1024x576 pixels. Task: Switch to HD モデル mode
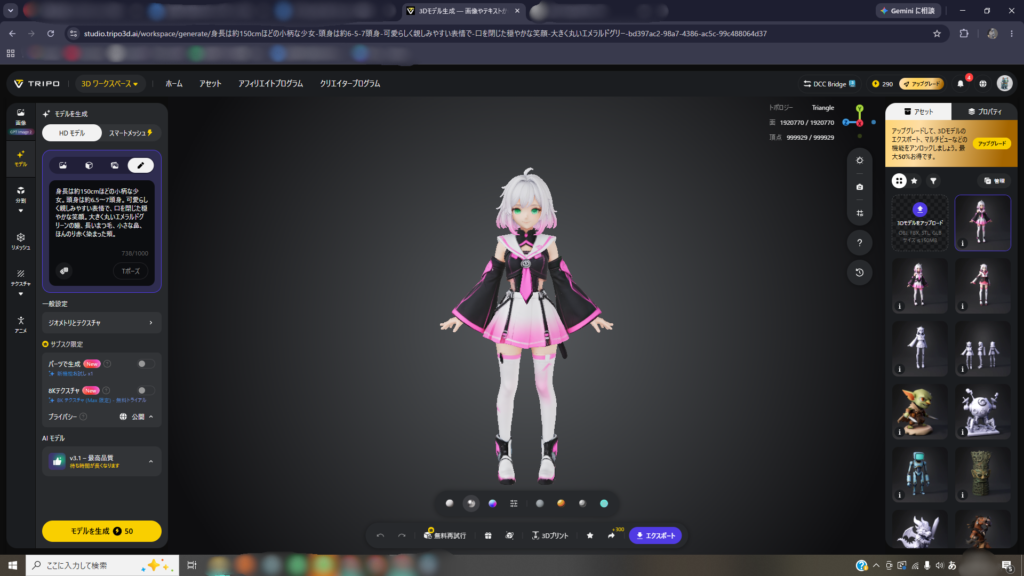(x=72, y=133)
